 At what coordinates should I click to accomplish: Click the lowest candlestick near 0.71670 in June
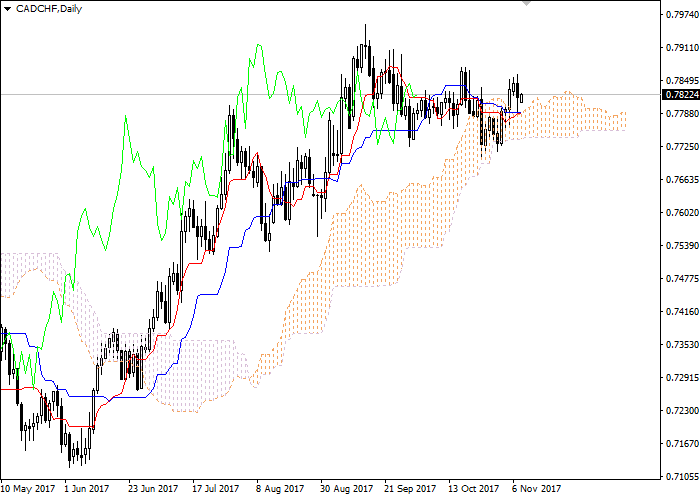70,452
